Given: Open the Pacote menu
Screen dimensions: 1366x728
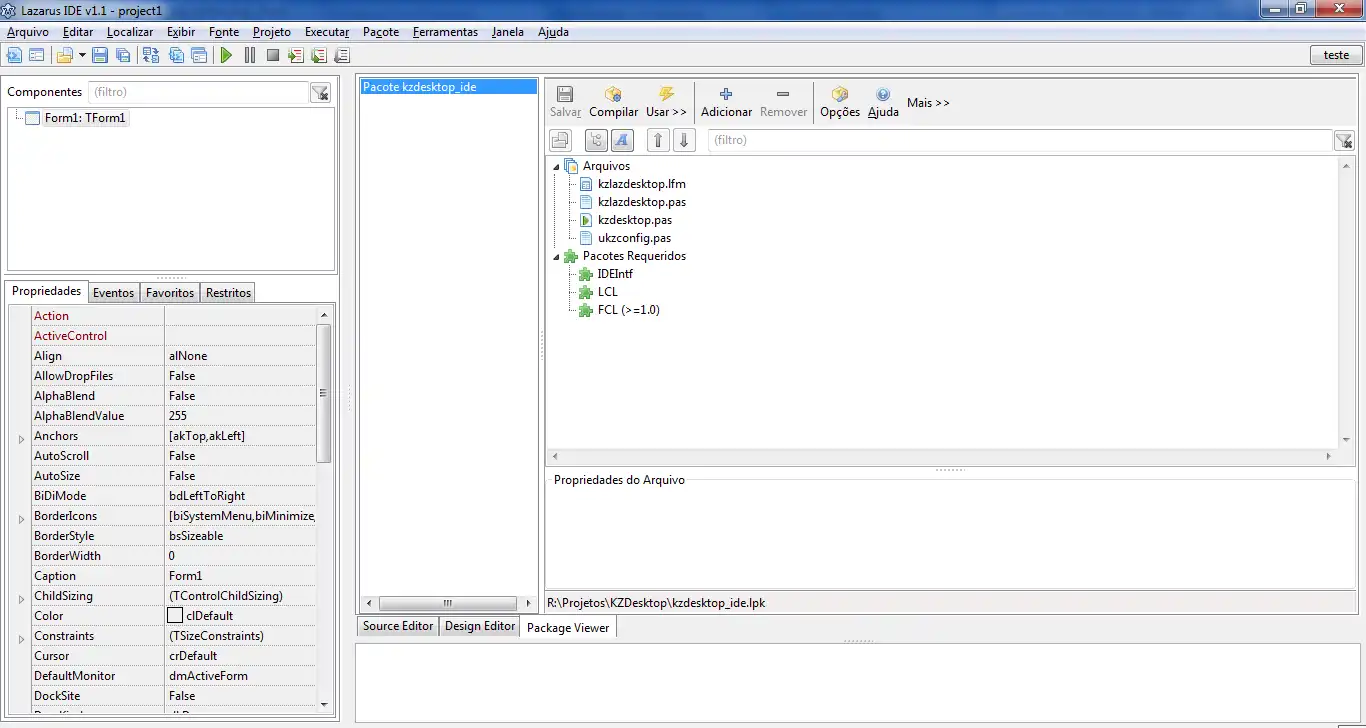Looking at the screenshot, I should click(381, 32).
